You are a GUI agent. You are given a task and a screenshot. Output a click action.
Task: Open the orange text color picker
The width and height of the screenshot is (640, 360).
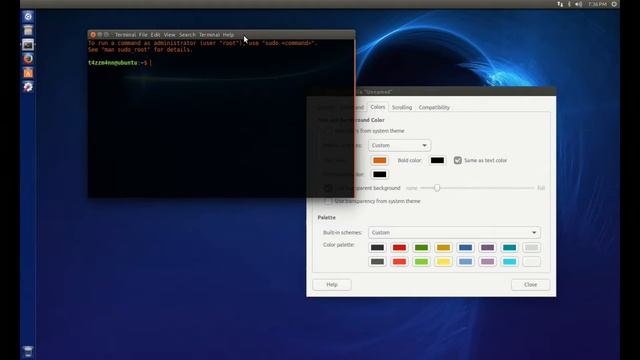380,160
